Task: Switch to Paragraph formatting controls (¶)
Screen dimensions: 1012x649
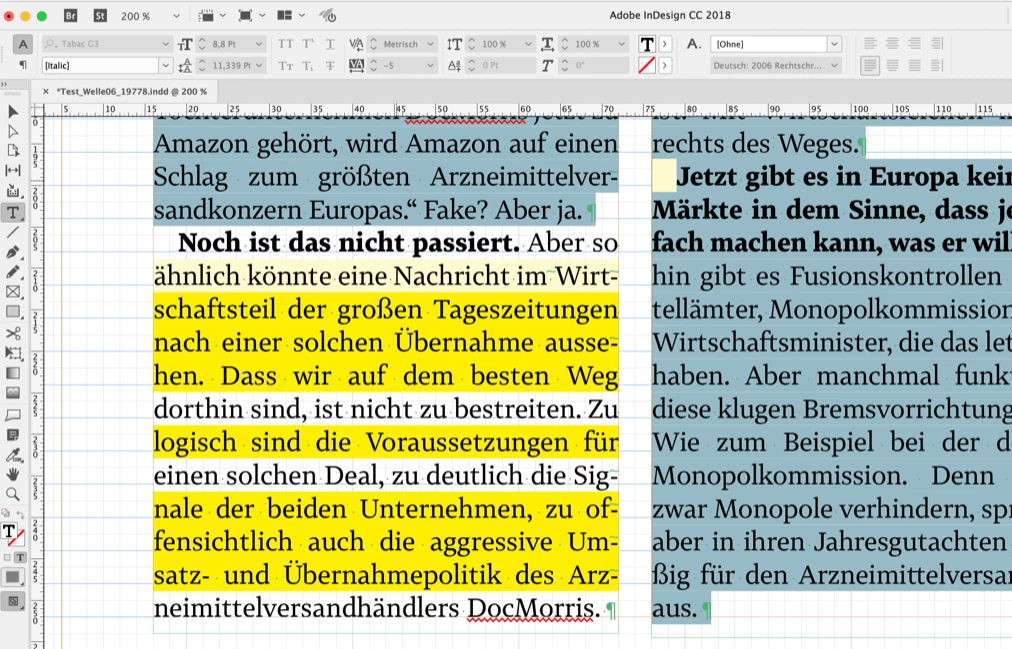Action: [x=23, y=65]
